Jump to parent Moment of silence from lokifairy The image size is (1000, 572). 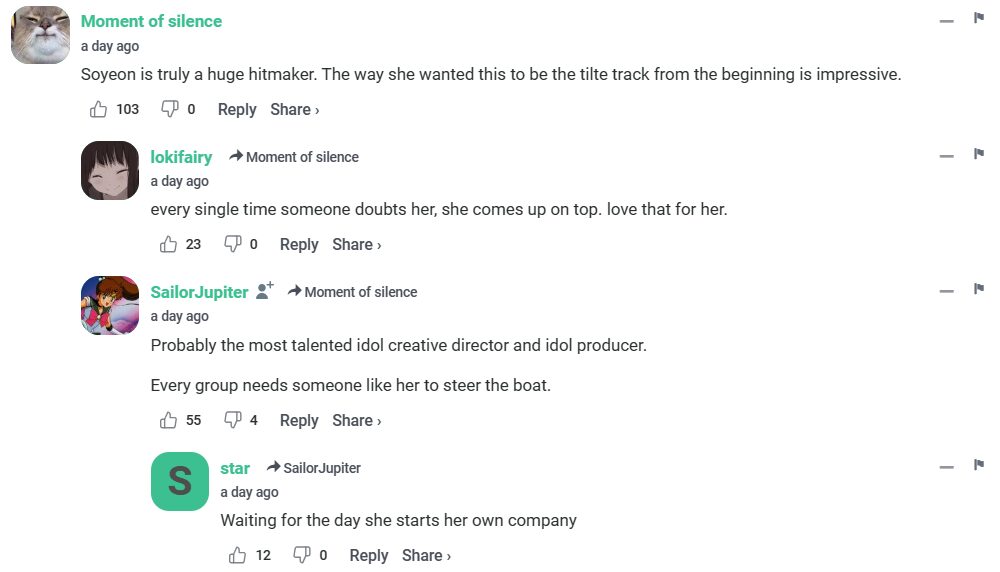294,157
